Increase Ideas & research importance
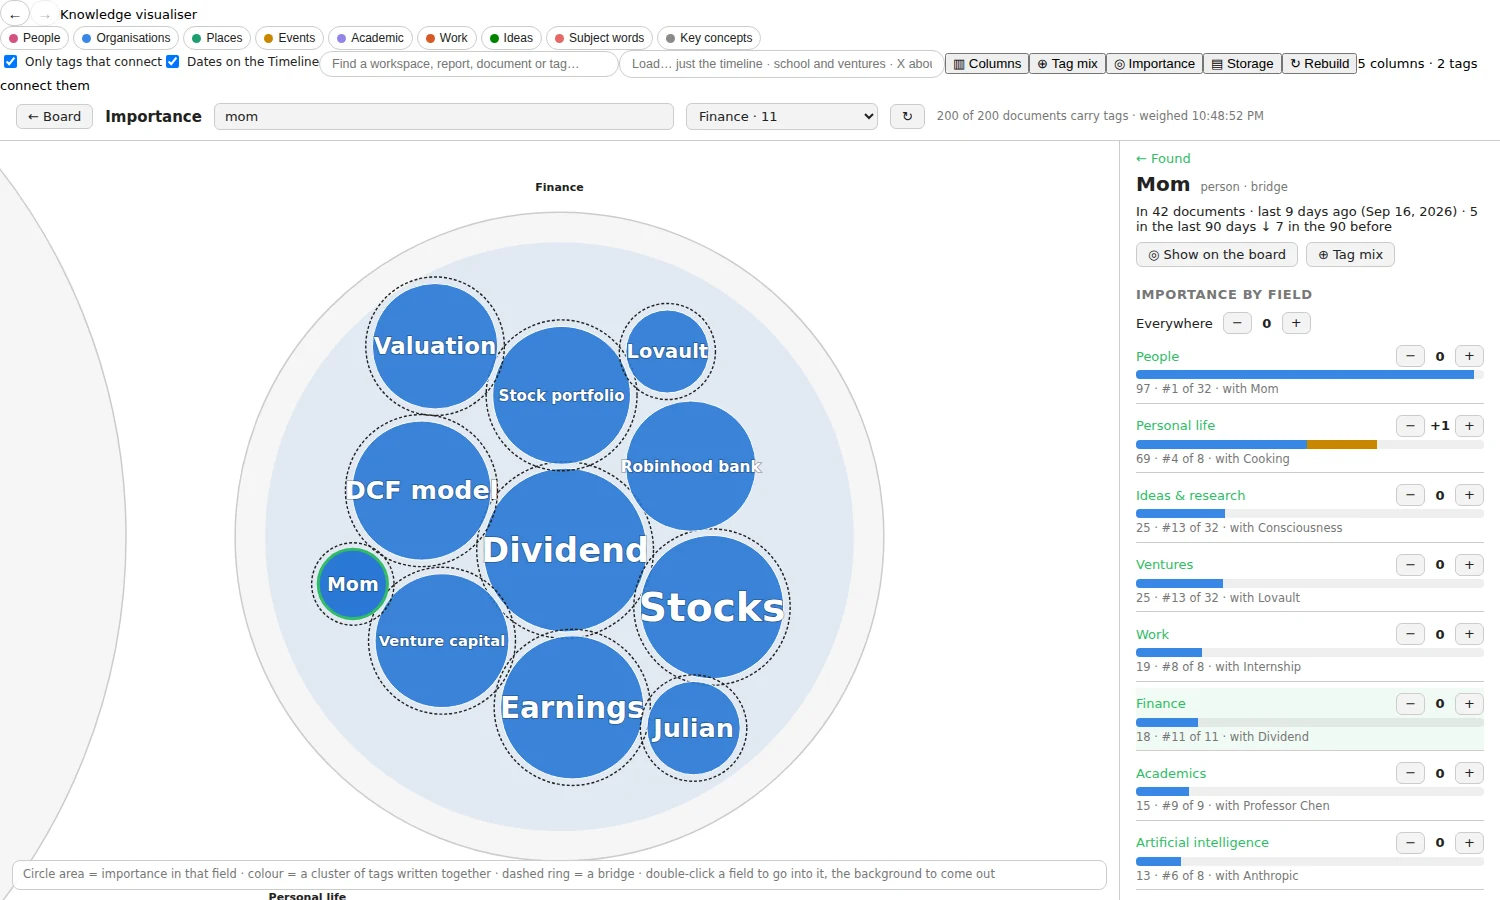The image size is (1500, 900). click(1469, 495)
